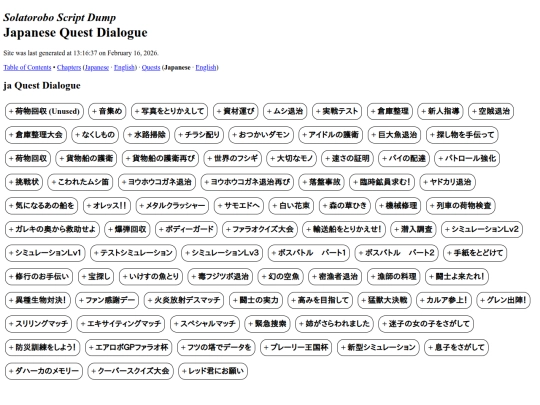Expand the 気になるあの船を quest
The height and width of the screenshot is (405, 540).
click(x=42, y=206)
